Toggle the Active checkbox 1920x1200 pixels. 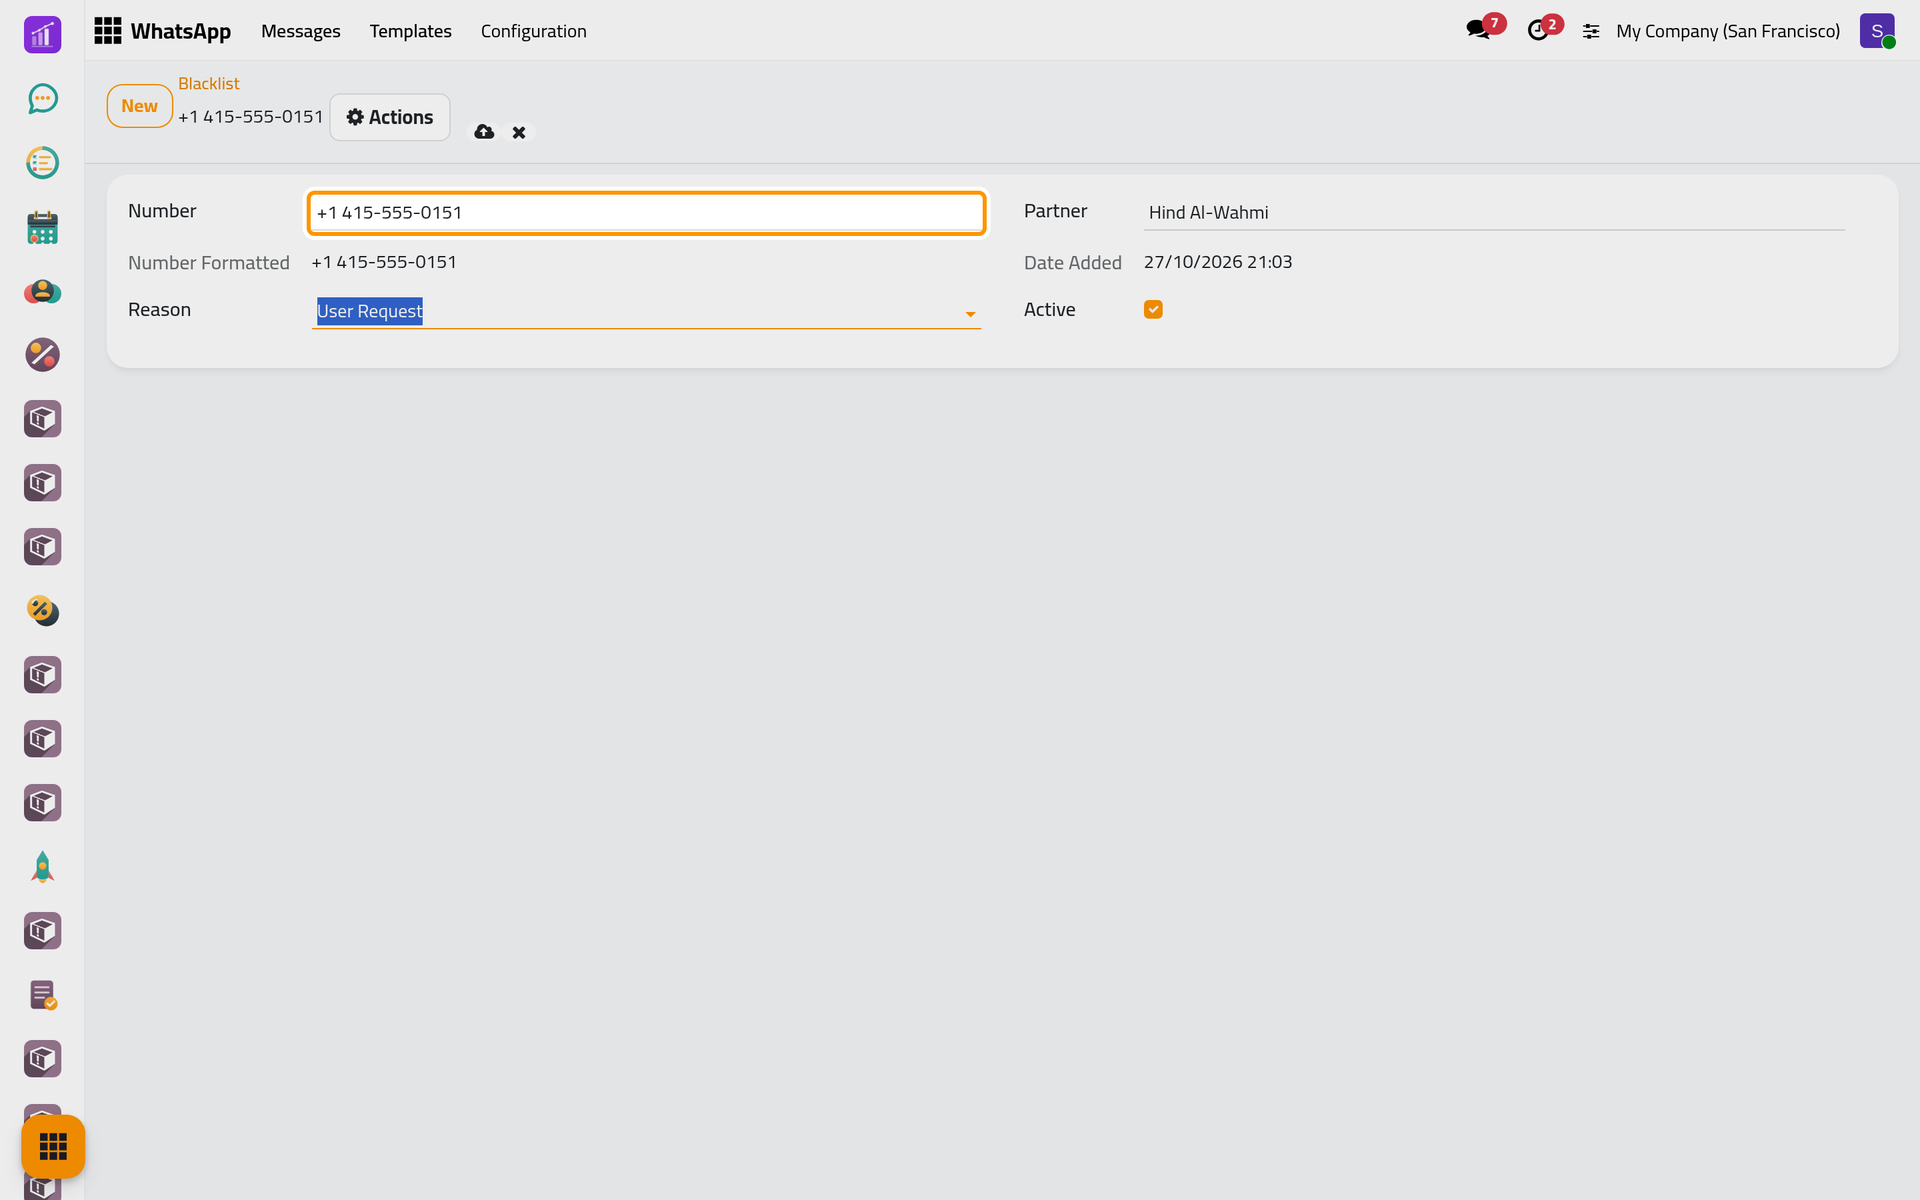[1153, 310]
